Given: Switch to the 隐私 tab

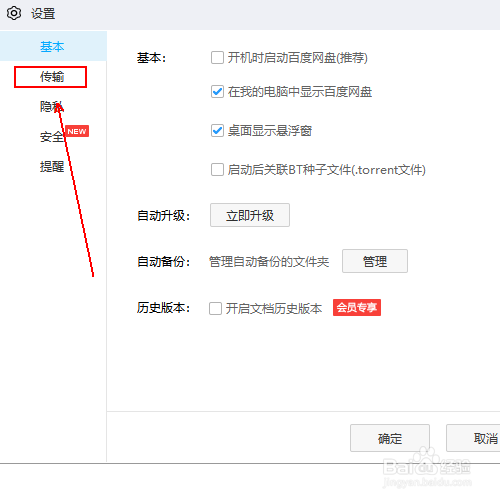Looking at the screenshot, I should [52, 107].
